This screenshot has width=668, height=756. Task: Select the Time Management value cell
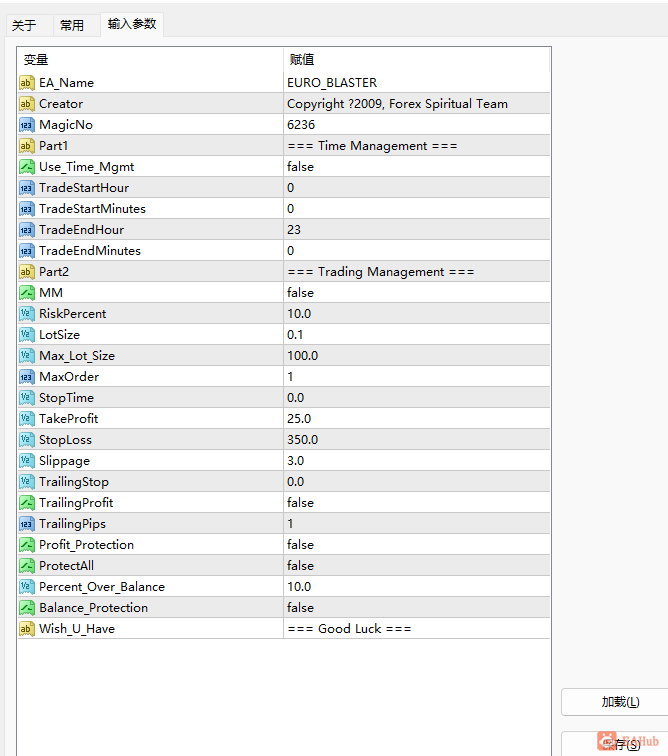click(x=417, y=146)
